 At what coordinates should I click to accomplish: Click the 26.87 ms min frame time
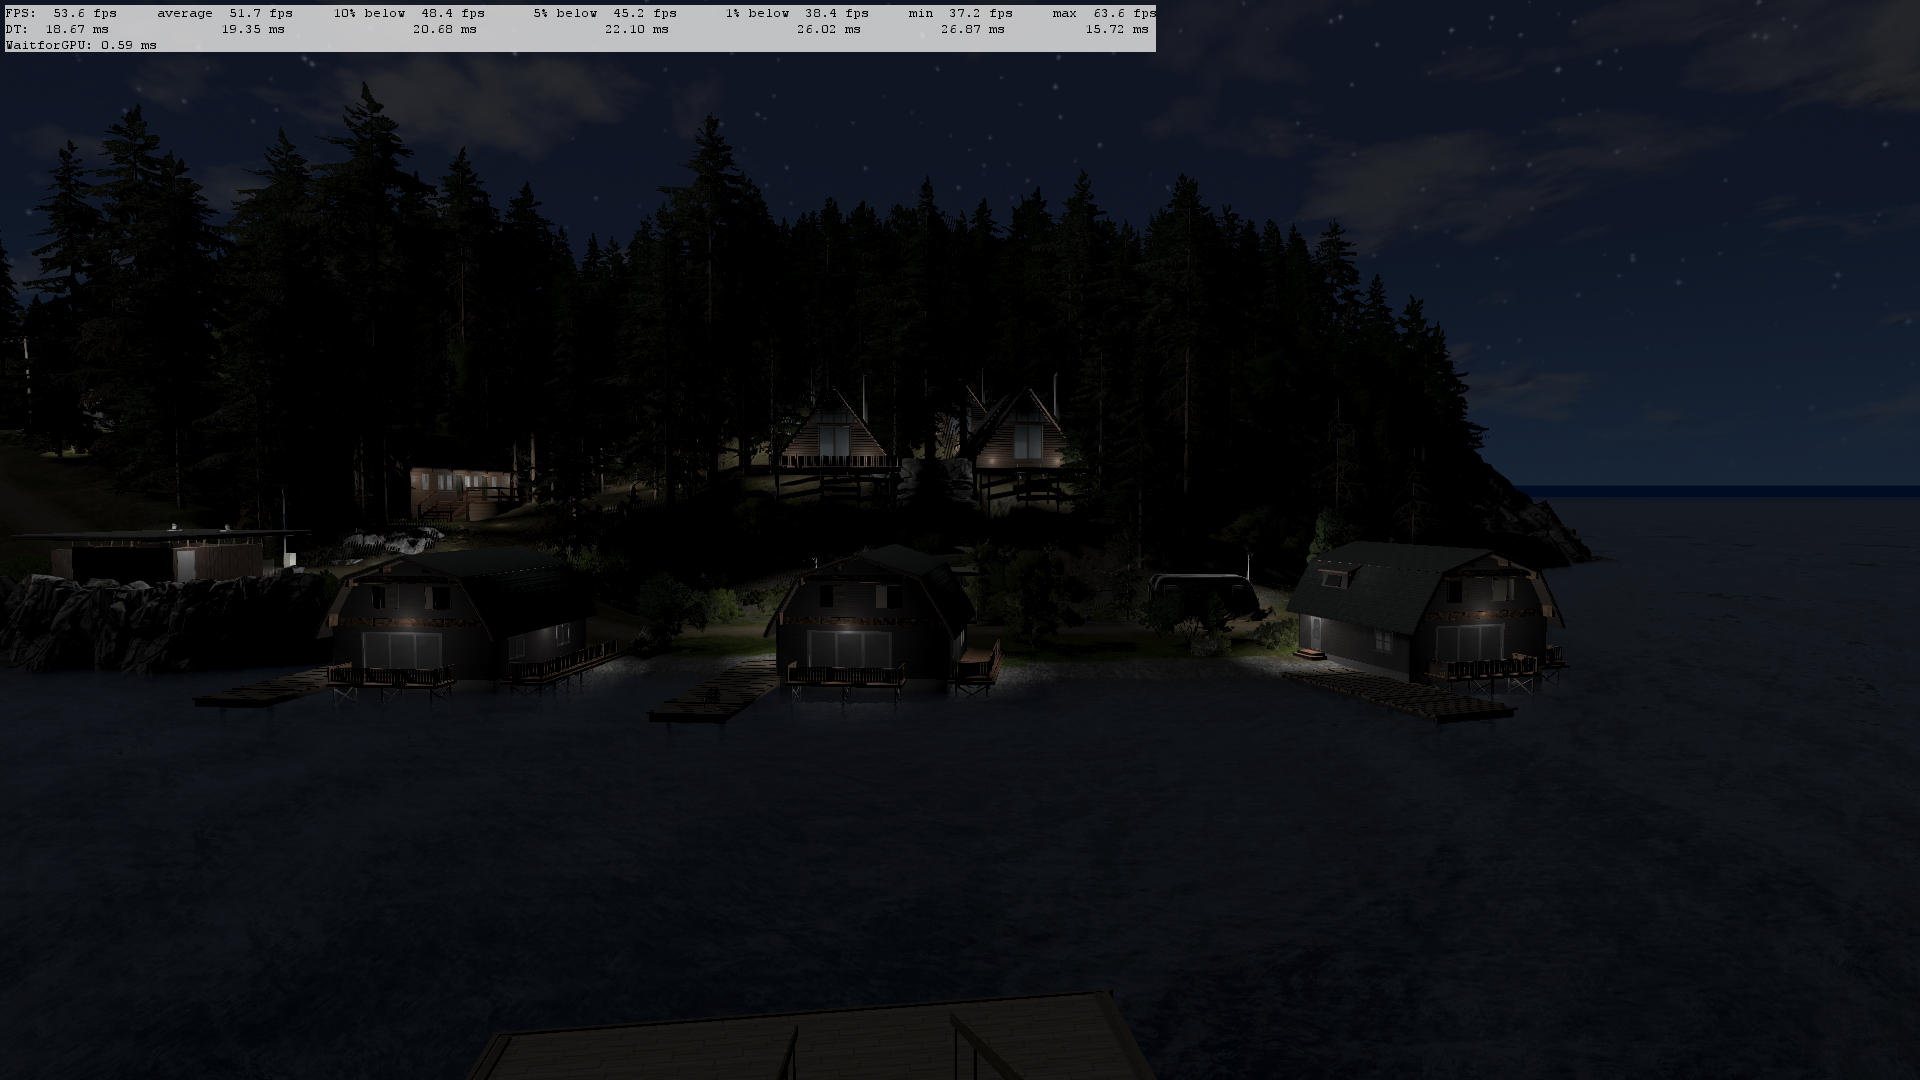973,29
